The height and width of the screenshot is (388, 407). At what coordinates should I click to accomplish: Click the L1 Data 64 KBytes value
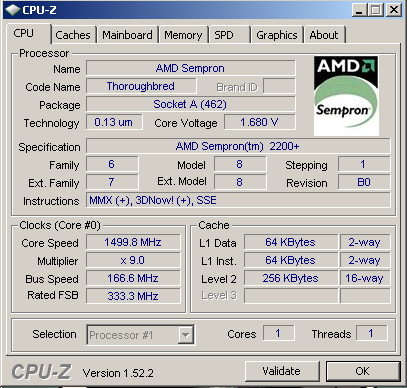coord(291,242)
